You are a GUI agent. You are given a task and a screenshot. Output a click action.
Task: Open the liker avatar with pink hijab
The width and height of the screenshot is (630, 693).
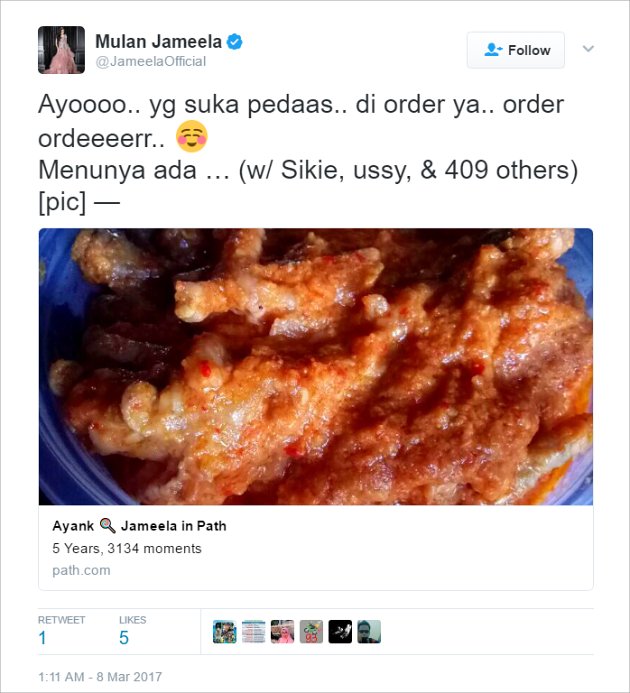coord(283,632)
